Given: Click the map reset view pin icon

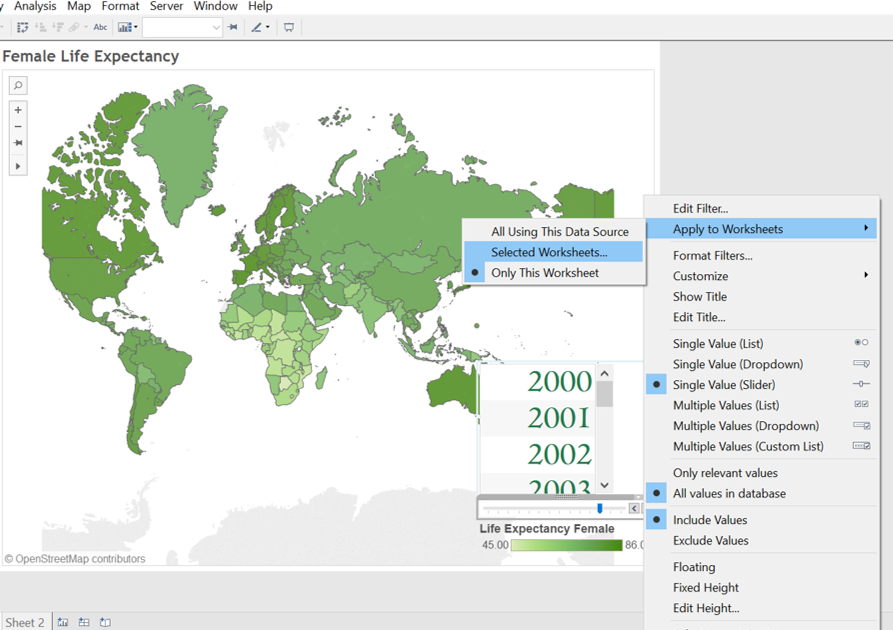Looking at the screenshot, I should (18, 144).
